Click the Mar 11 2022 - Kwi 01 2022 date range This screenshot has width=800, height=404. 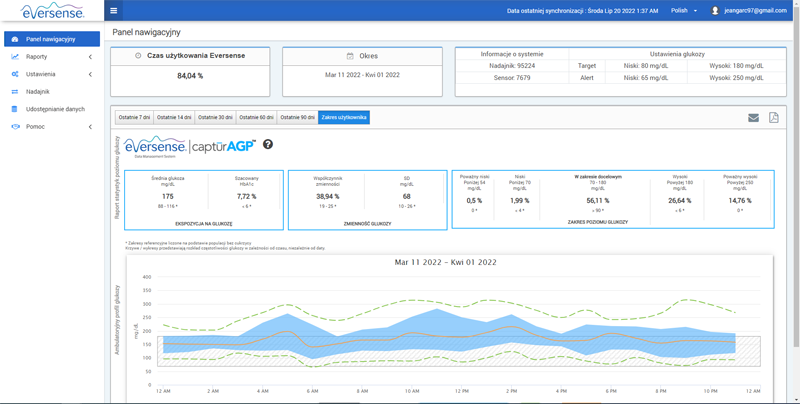[x=362, y=74]
